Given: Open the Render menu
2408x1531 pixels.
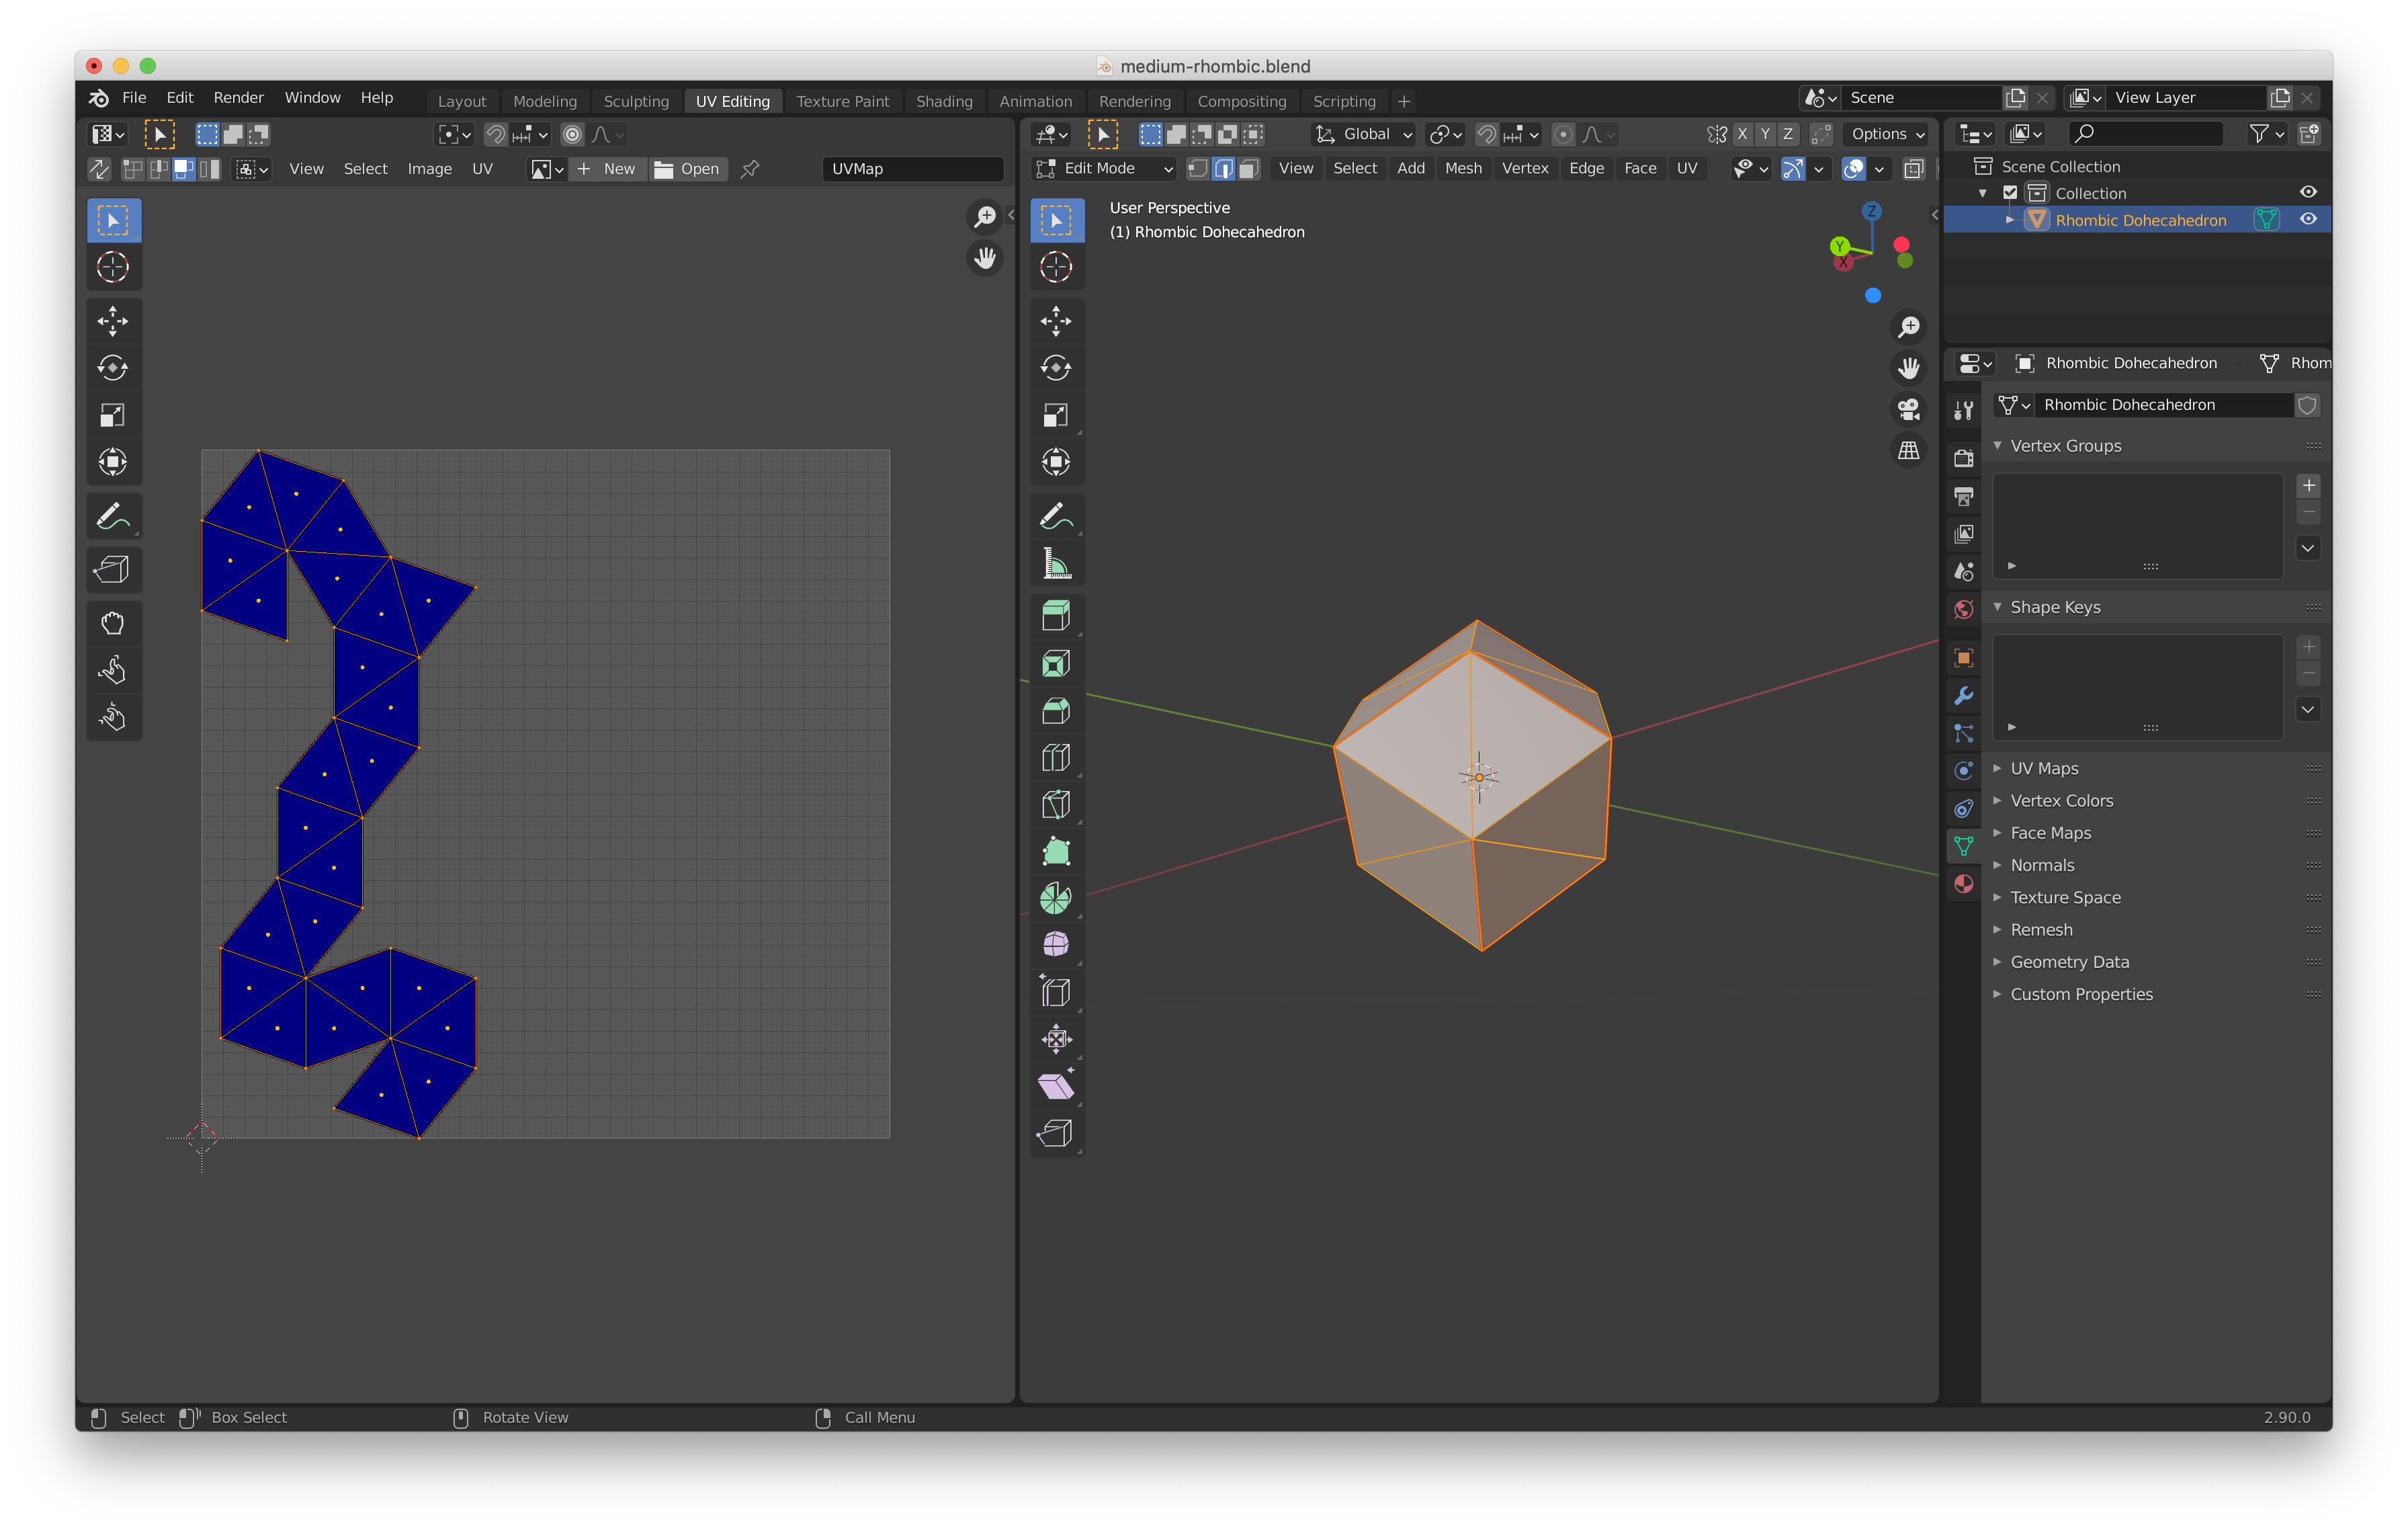Looking at the screenshot, I should (x=238, y=97).
